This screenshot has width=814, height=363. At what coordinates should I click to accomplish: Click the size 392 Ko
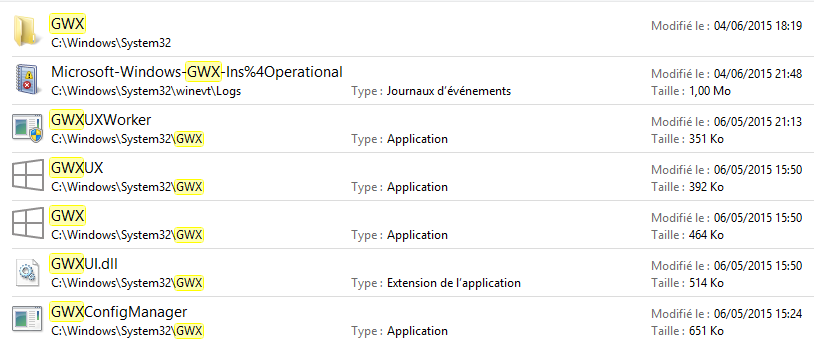(706, 187)
